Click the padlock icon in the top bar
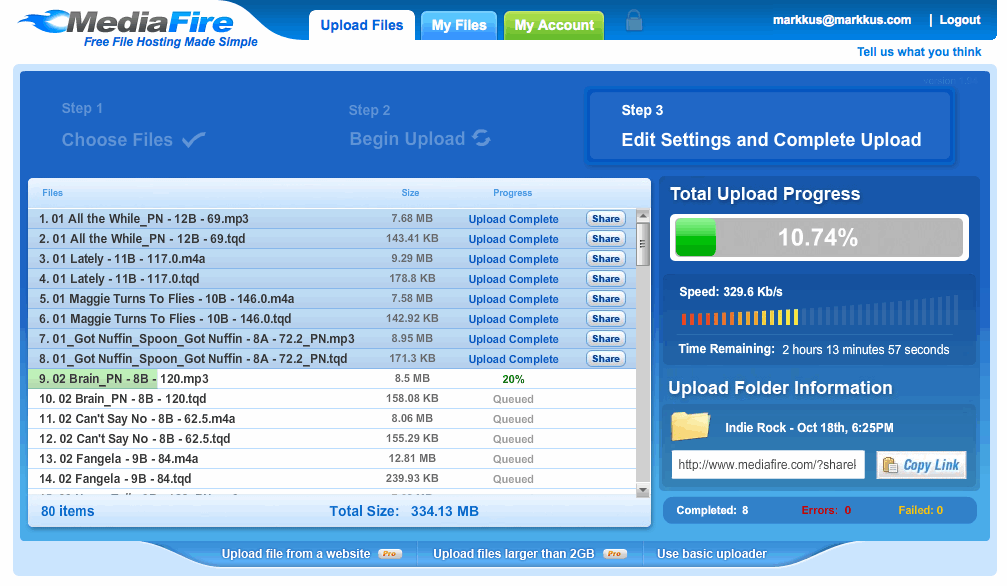 pyautogui.click(x=634, y=20)
